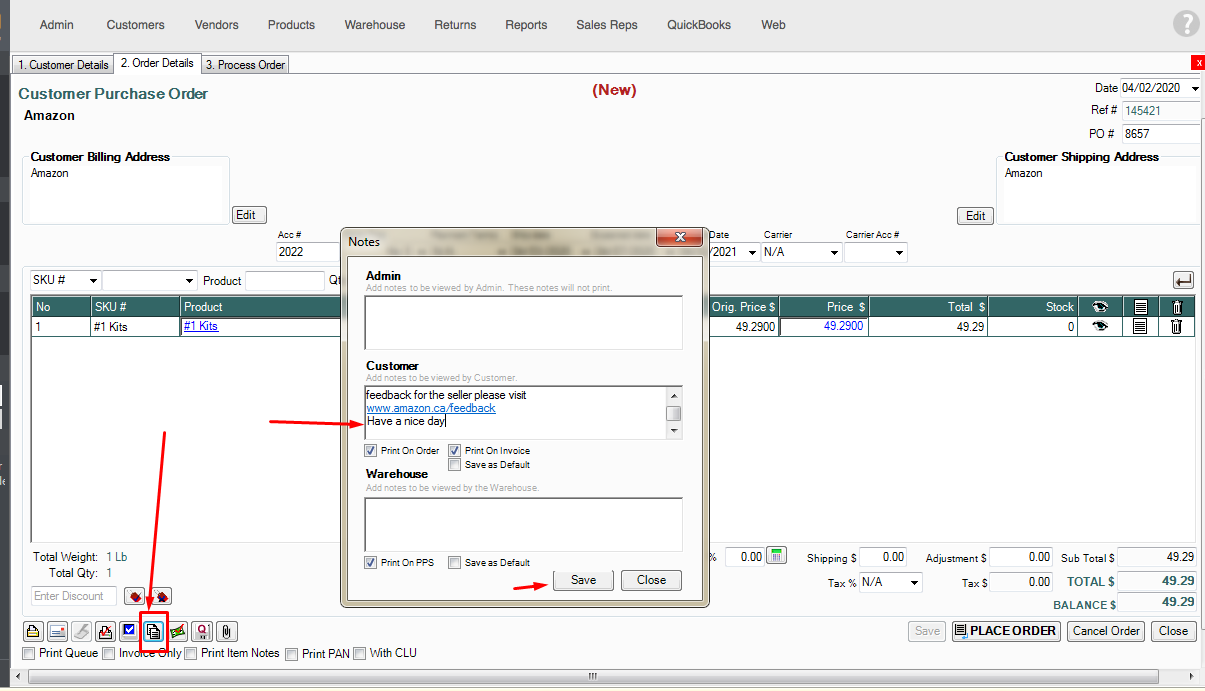Click Save in the Notes dialog
This screenshot has height=691, width=1205.
pyautogui.click(x=583, y=580)
